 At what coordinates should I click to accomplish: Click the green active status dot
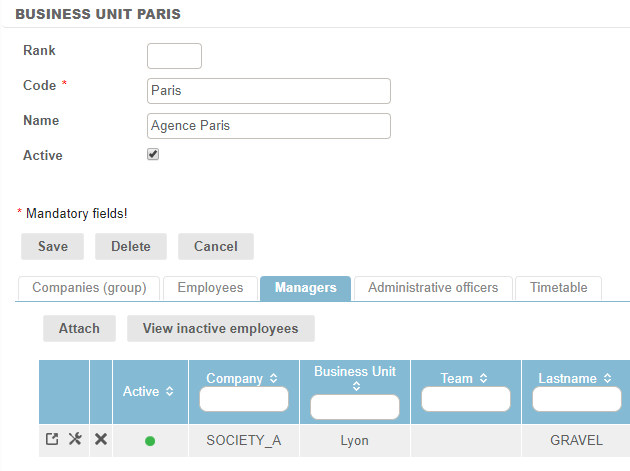[150, 440]
